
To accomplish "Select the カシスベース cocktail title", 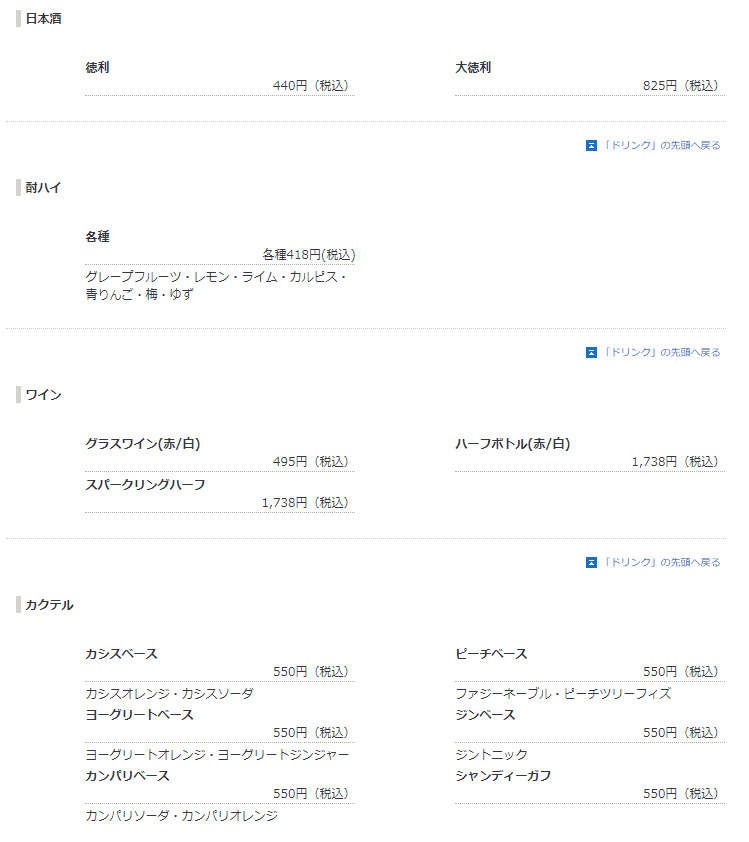I will (x=121, y=654).
